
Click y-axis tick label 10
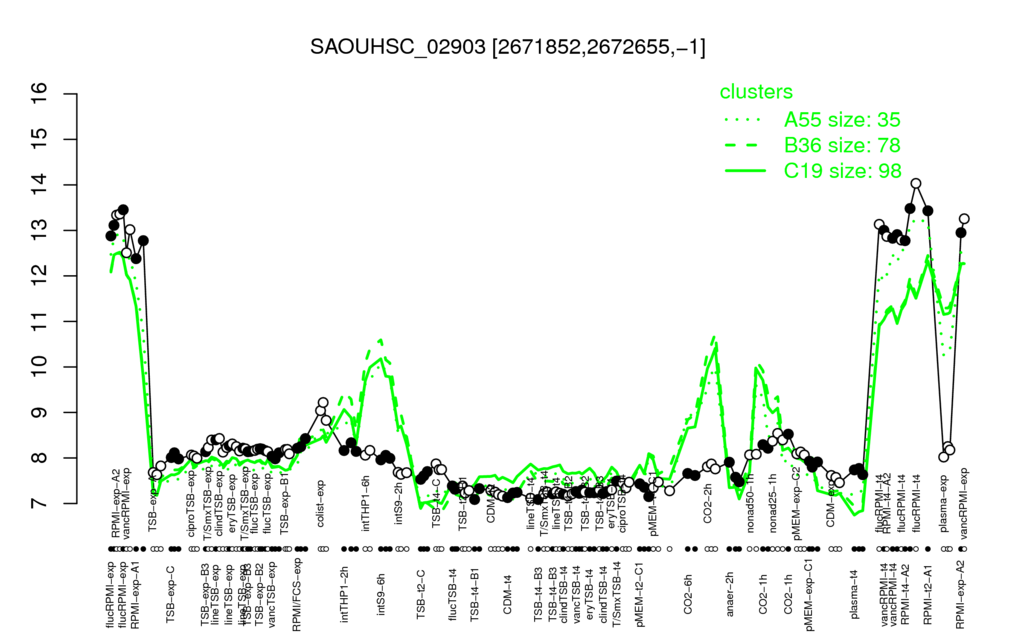click(40, 367)
